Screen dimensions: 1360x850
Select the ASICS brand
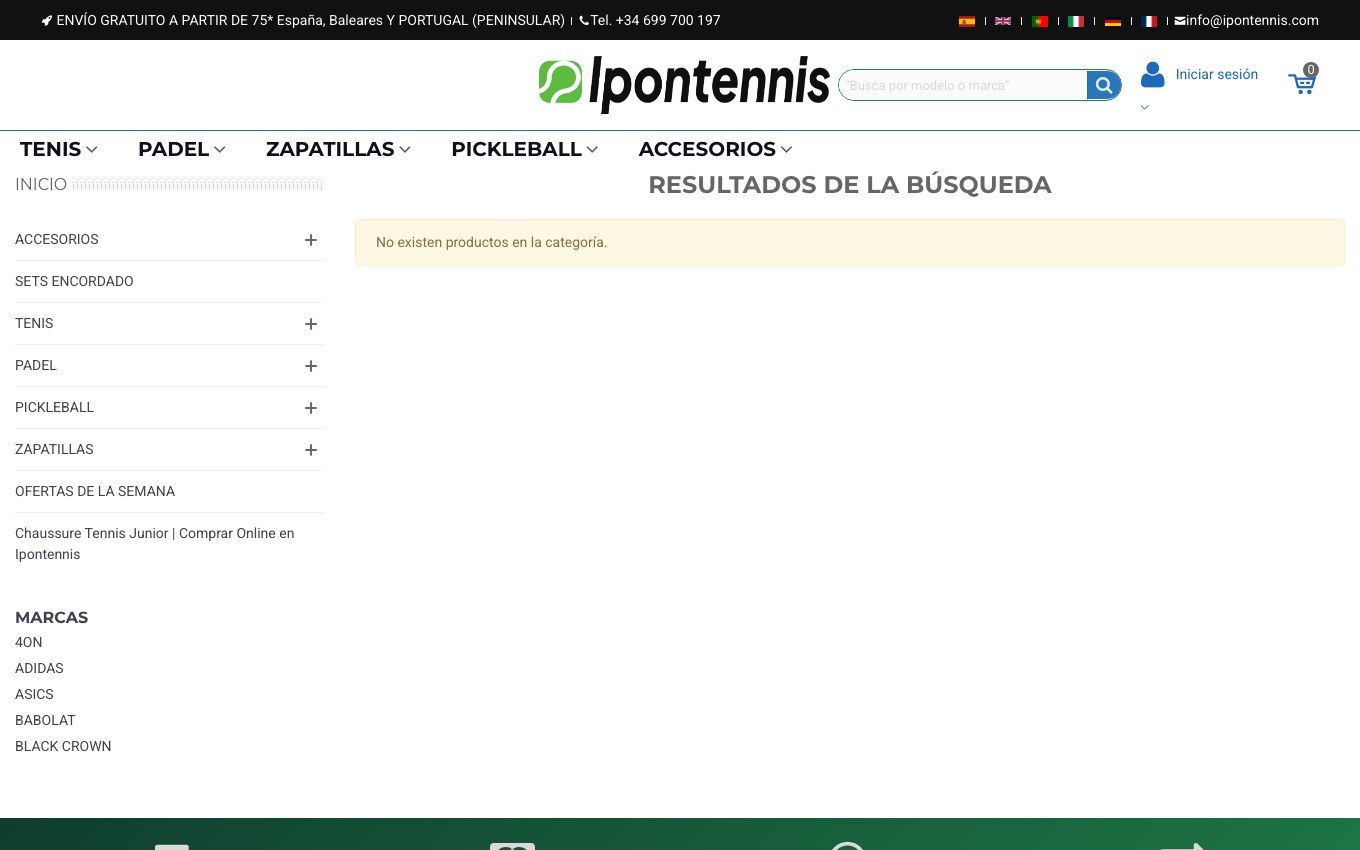34,694
